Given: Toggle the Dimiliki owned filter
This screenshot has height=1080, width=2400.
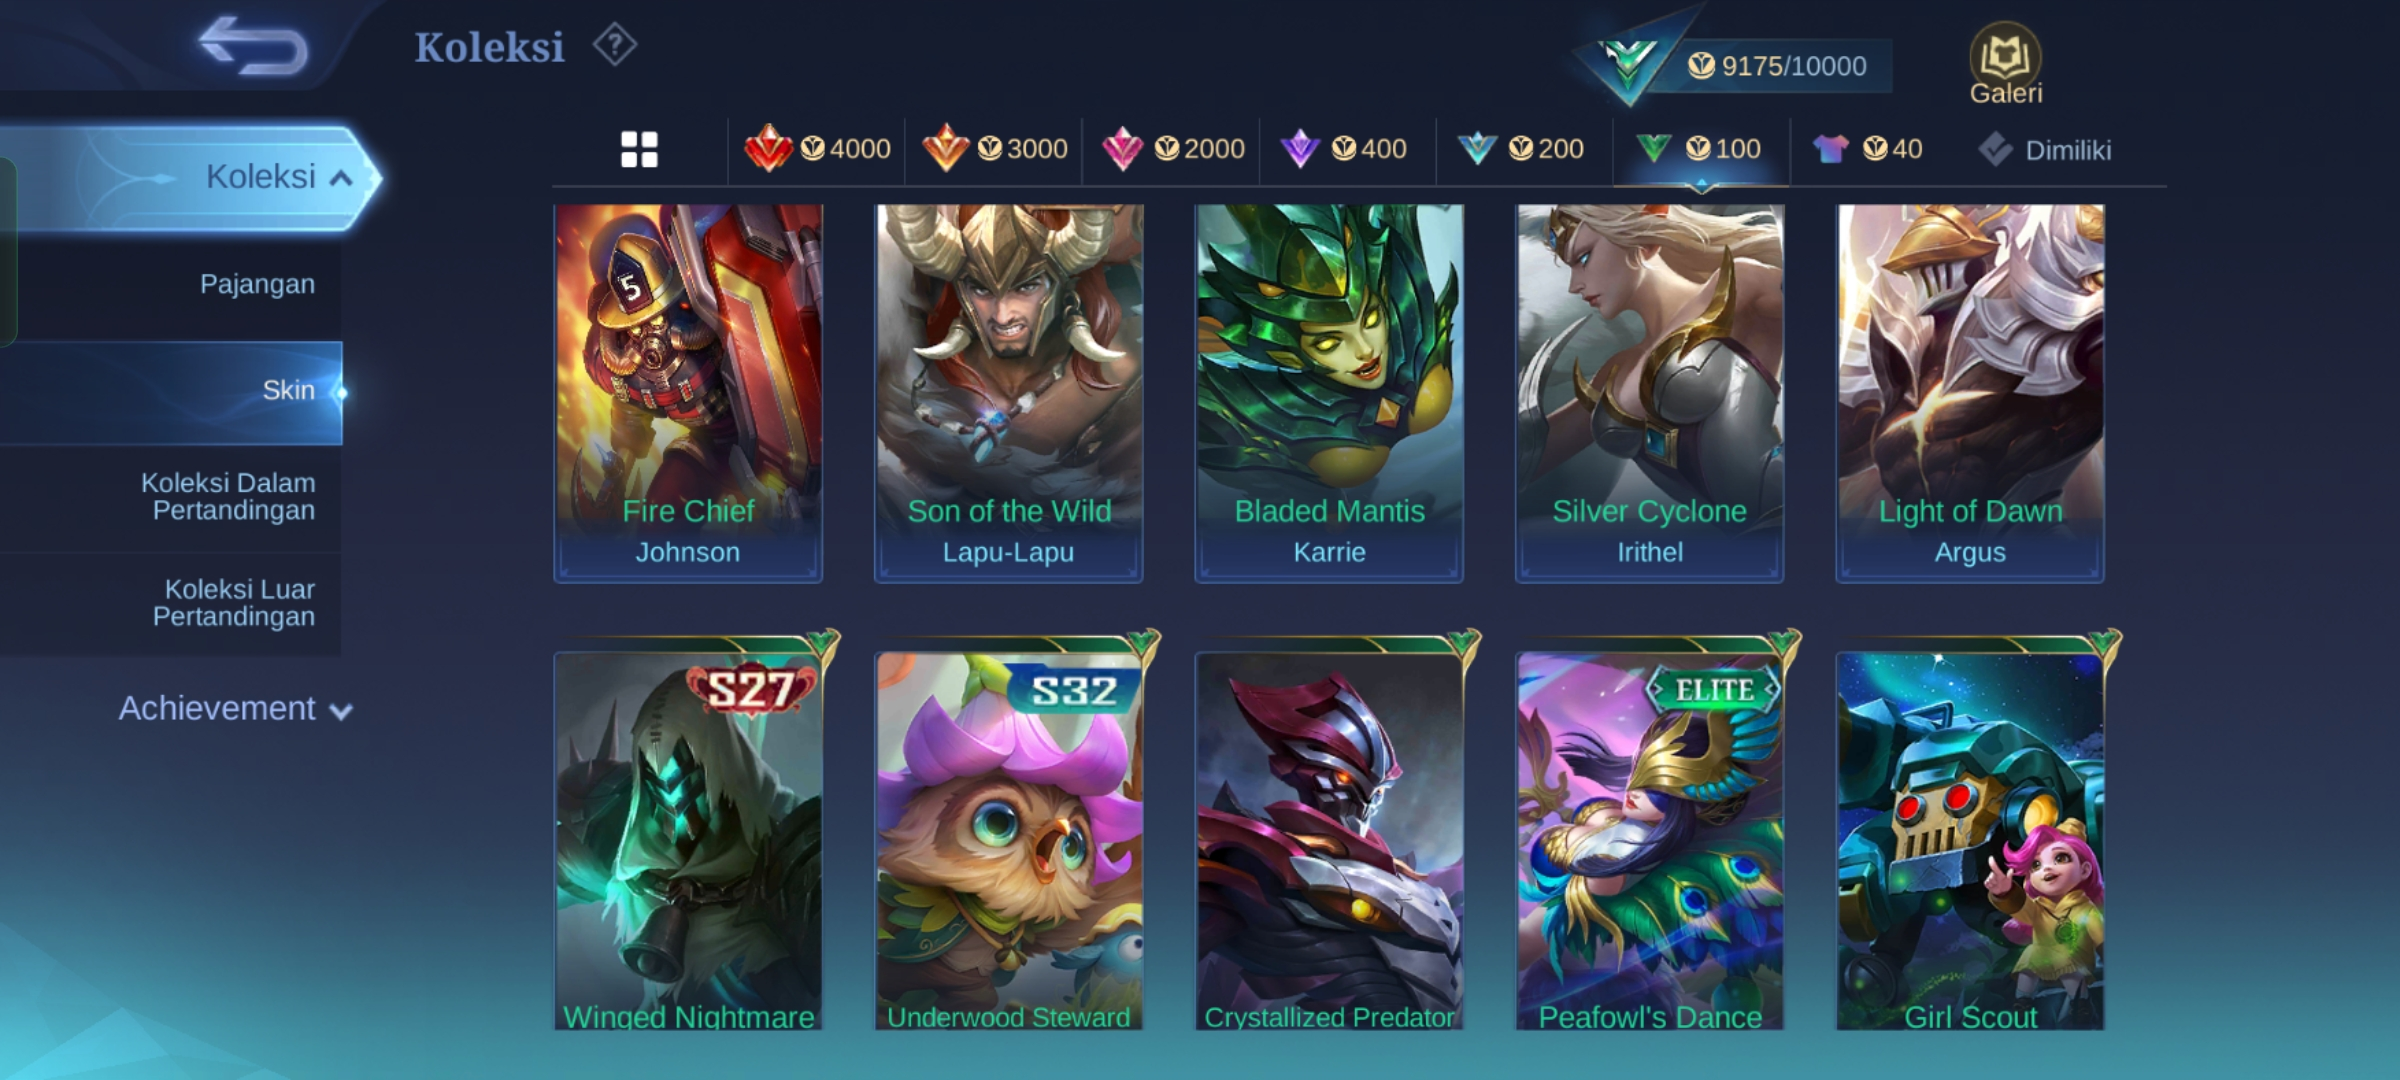Looking at the screenshot, I should click(2044, 150).
